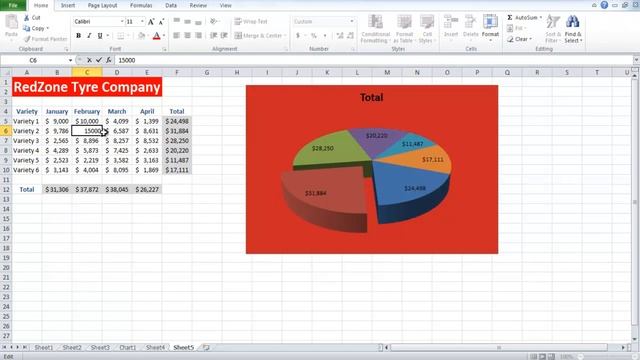The width and height of the screenshot is (640, 360).
Task: Click the Insert Worksheet icon
Action: (206, 347)
